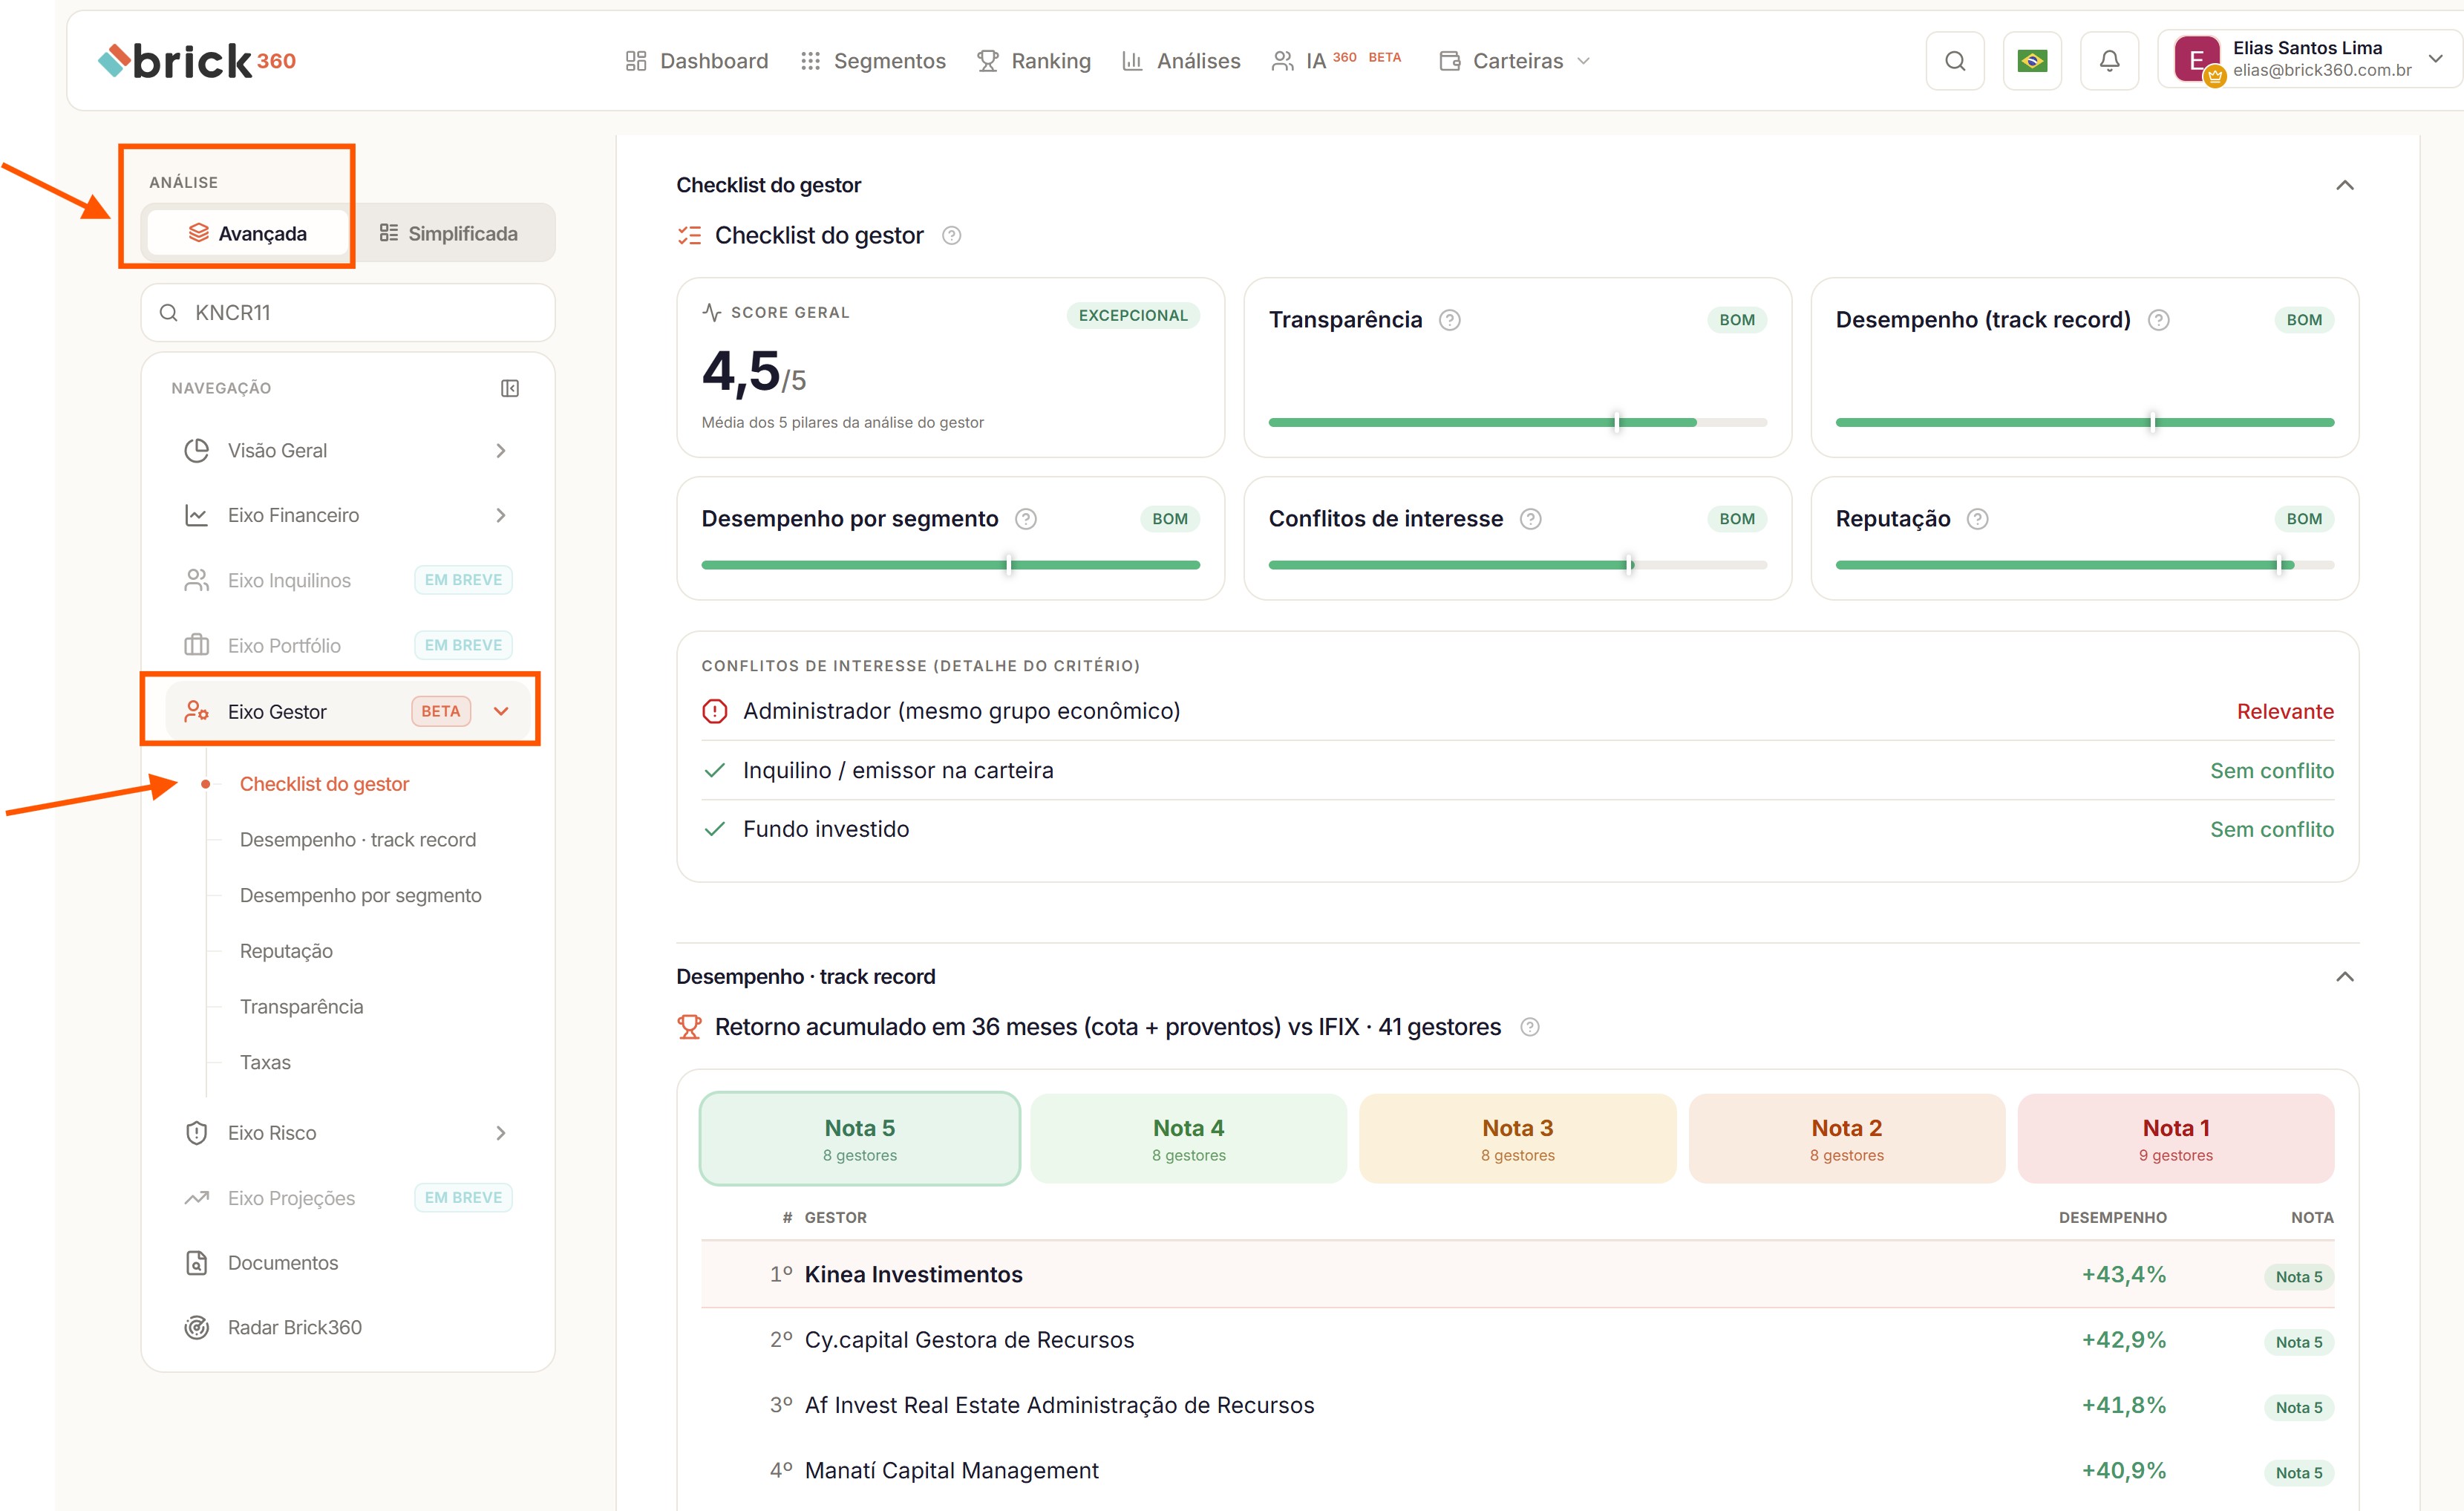Screen dimensions: 2464x1511
Task: Click help icon next to 41 gestores heading
Action: (1530, 1027)
